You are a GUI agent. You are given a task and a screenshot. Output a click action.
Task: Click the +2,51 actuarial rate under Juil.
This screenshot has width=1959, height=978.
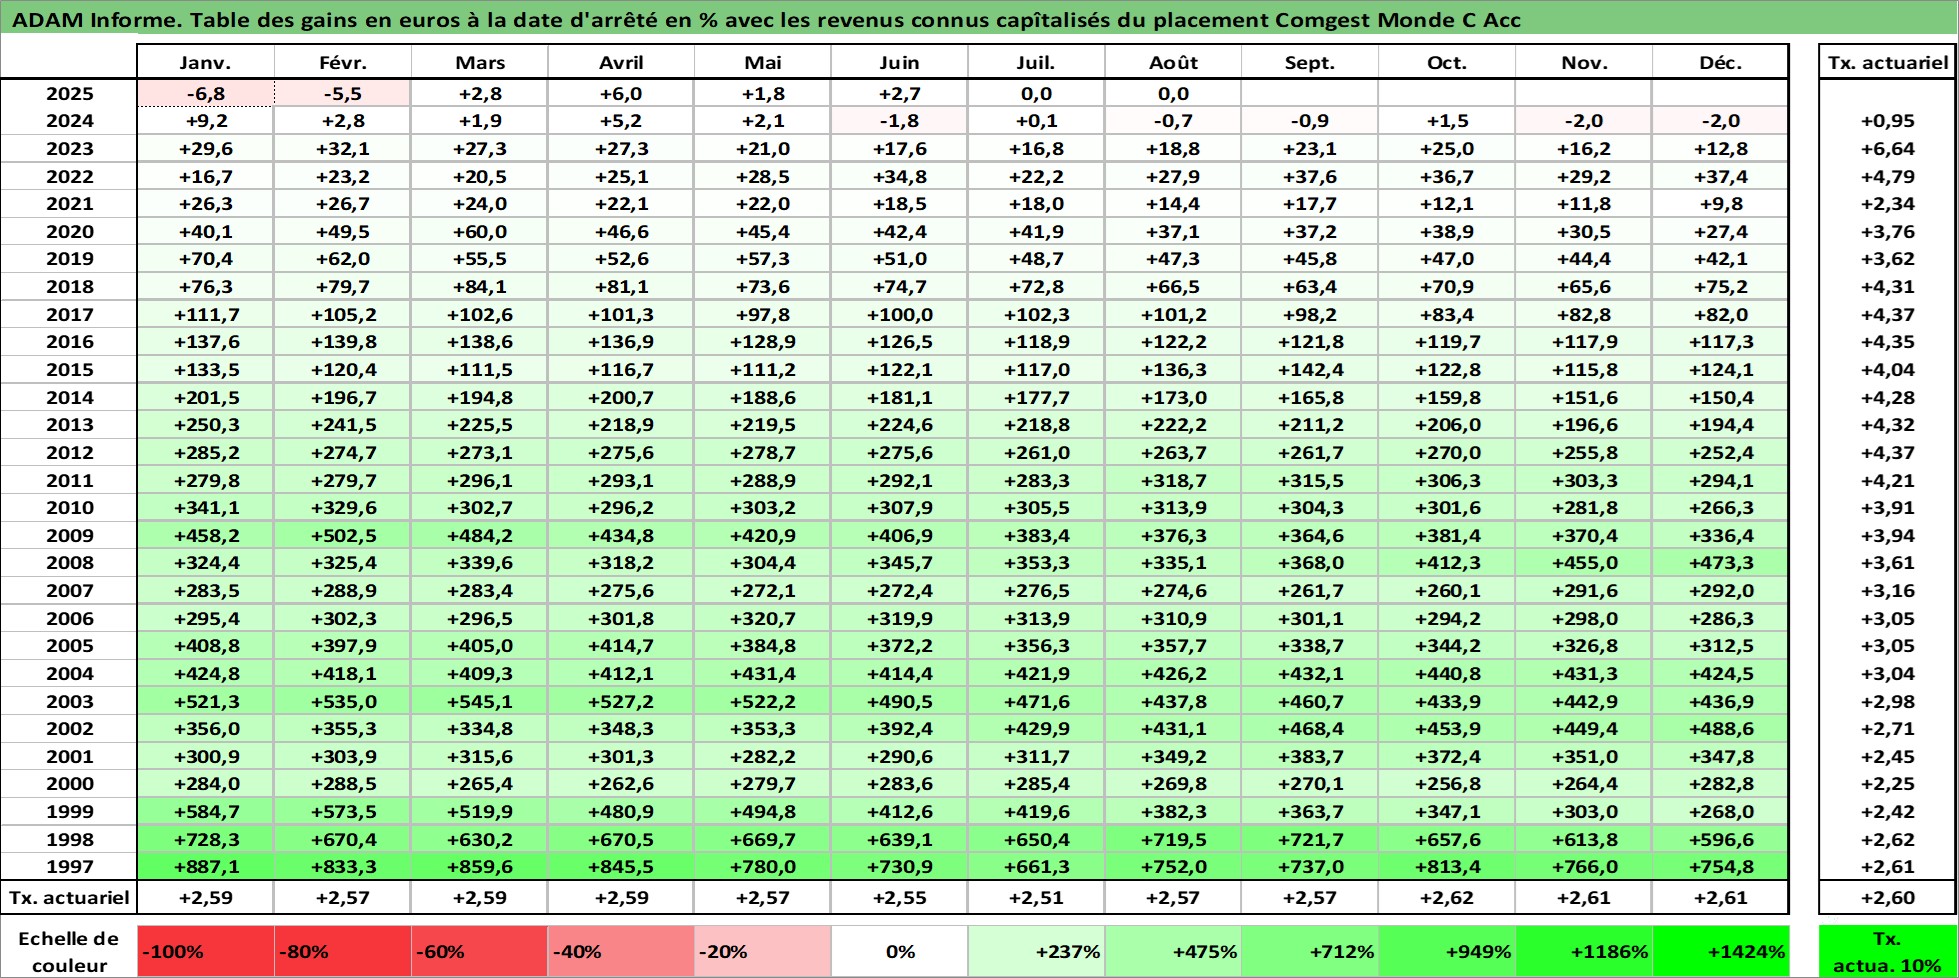tap(1036, 897)
